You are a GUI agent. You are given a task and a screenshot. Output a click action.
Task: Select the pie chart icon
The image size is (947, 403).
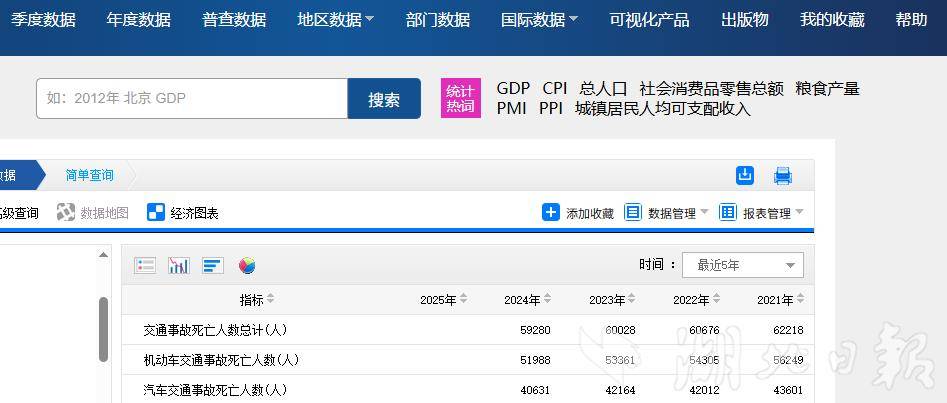[247, 265]
